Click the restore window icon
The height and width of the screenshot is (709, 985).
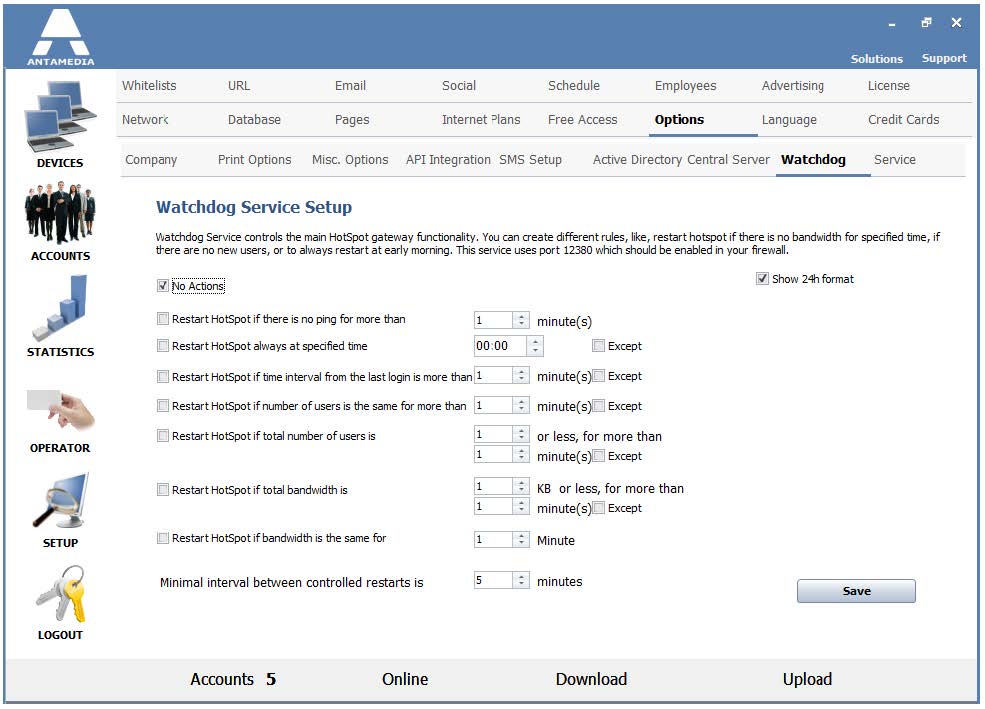point(926,23)
